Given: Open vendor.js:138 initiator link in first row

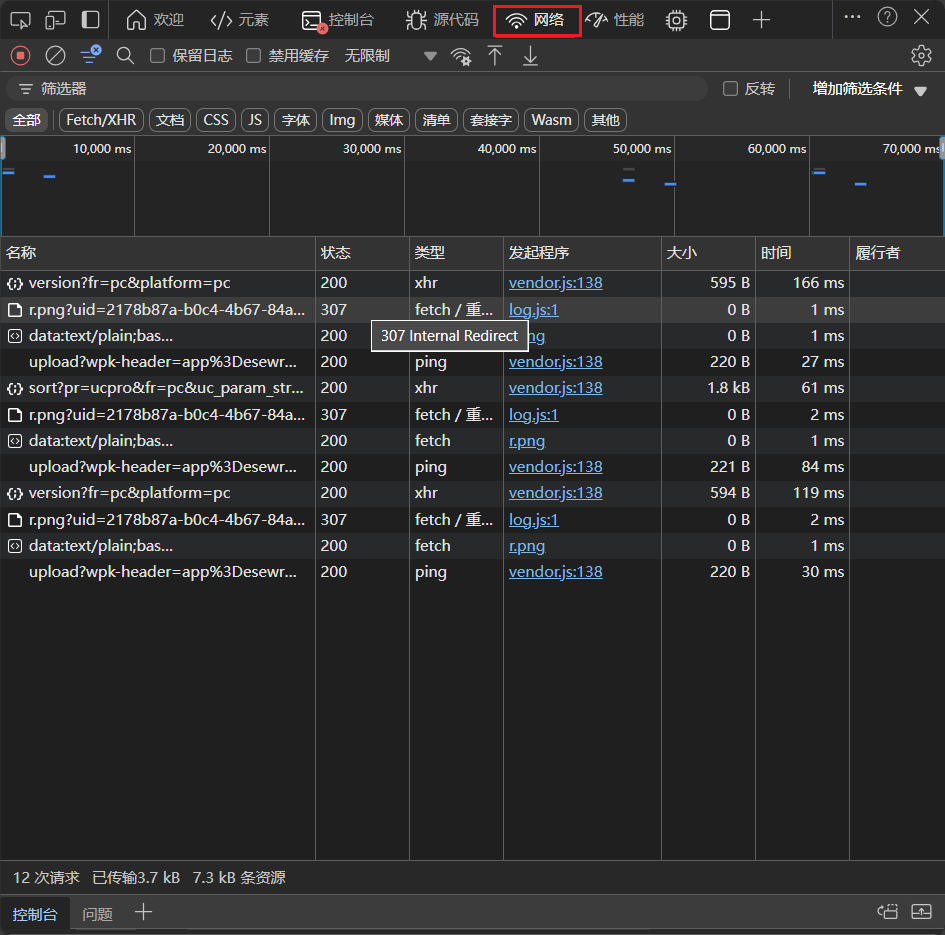Looking at the screenshot, I should [x=555, y=283].
